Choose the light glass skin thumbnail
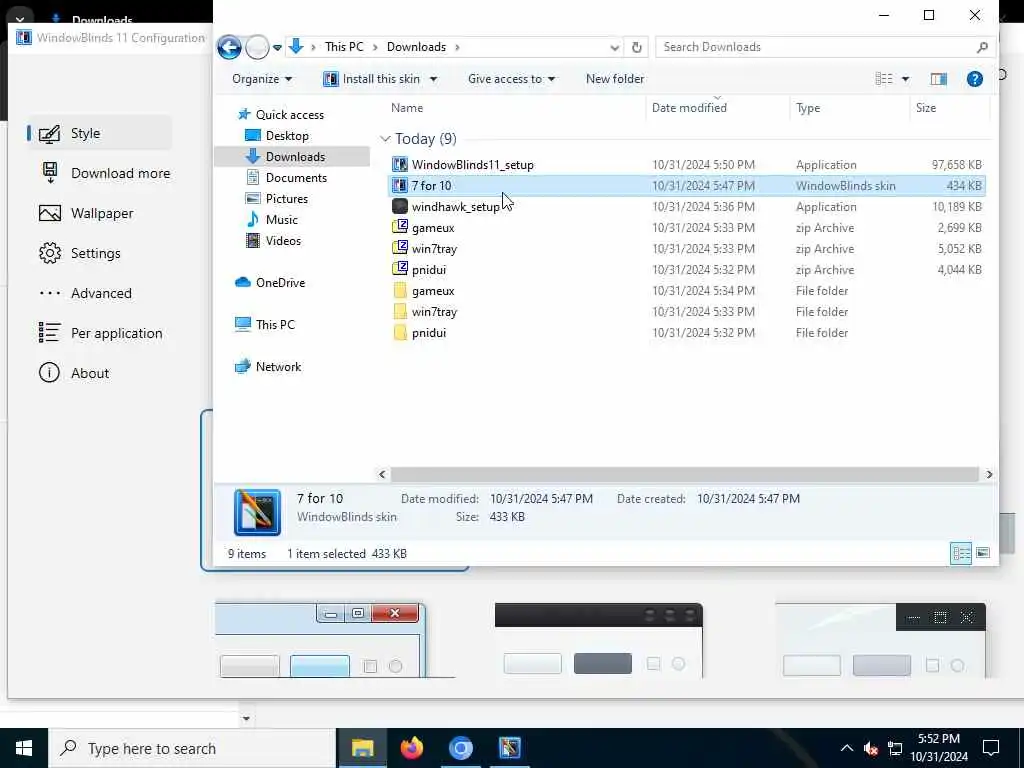Screen dimensions: 1024x768 pyautogui.click(x=880, y=641)
